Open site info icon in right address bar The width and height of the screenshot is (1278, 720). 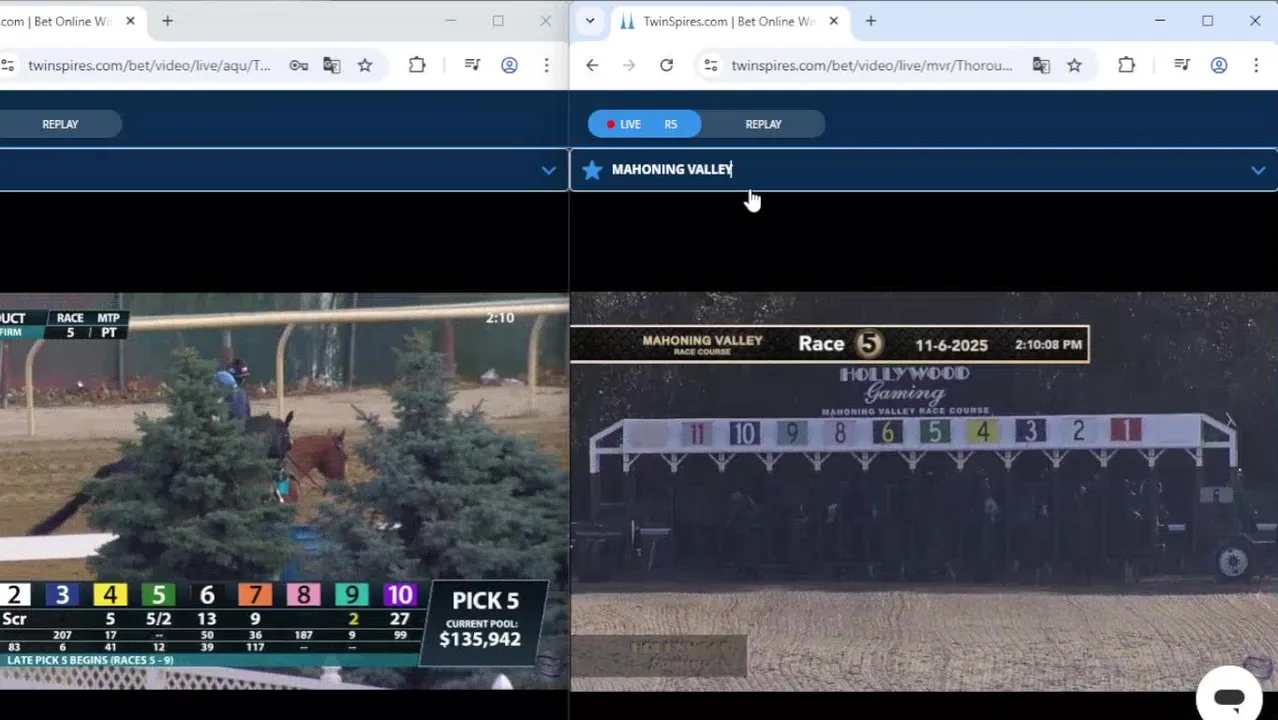(710, 65)
